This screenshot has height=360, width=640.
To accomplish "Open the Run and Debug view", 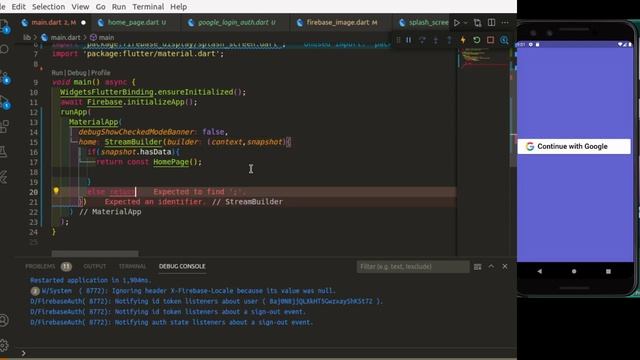I will coord(5,102).
